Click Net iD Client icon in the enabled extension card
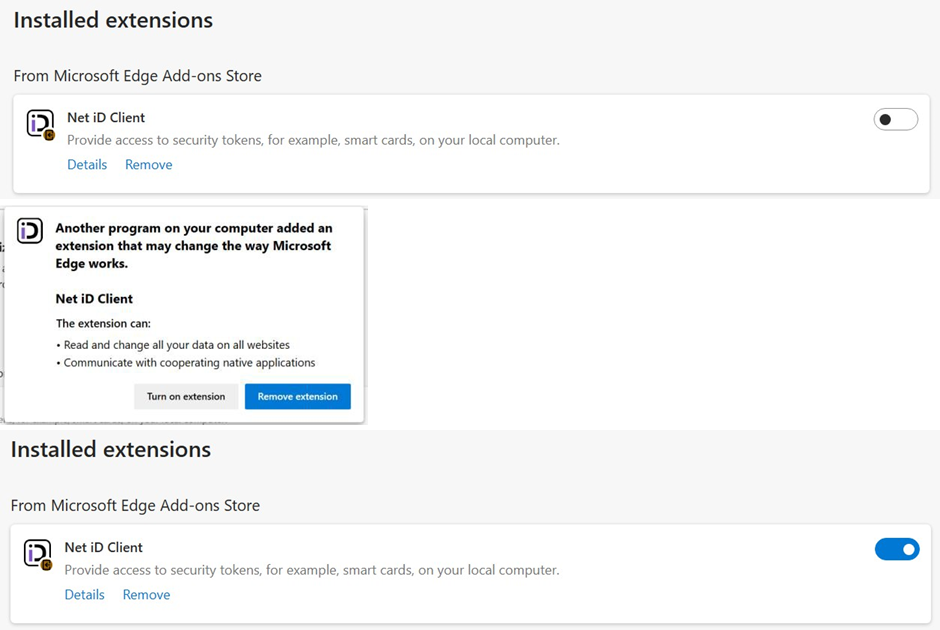940x630 pixels. 38,554
